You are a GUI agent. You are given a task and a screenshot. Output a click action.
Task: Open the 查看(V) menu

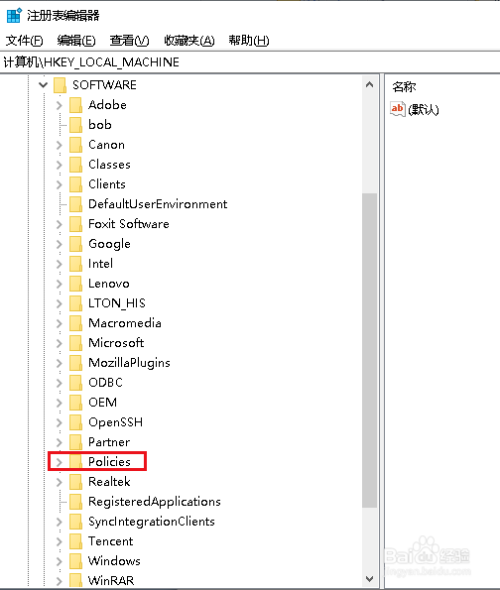point(129,40)
